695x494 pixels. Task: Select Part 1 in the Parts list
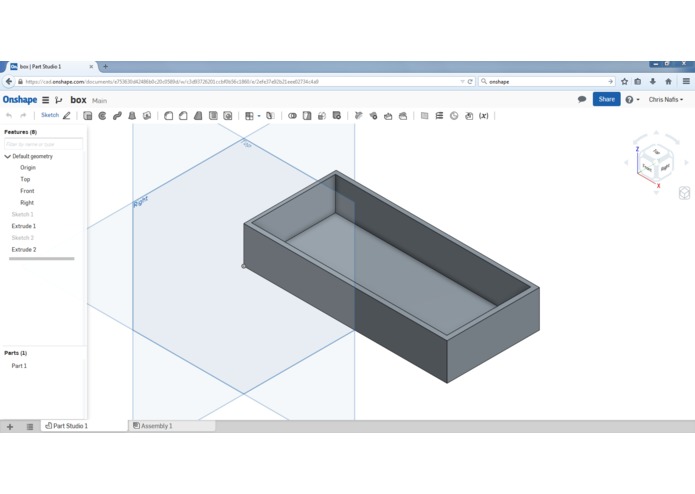pyautogui.click(x=19, y=366)
